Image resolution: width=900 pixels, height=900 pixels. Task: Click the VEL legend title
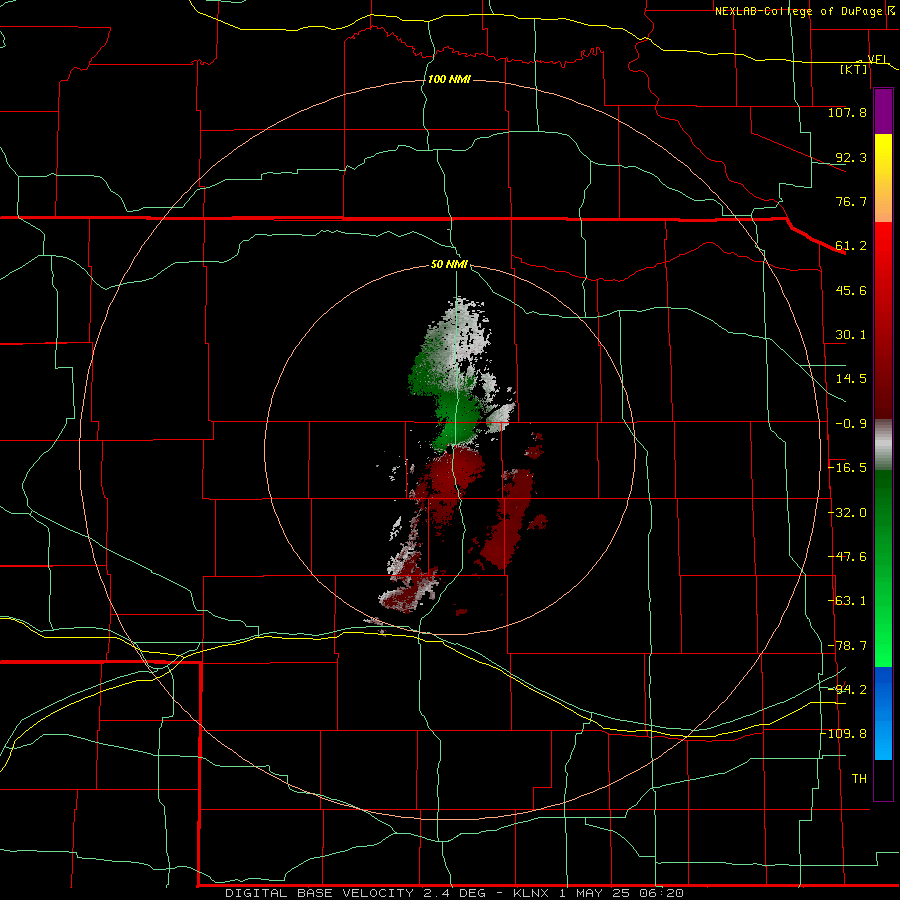click(x=878, y=59)
